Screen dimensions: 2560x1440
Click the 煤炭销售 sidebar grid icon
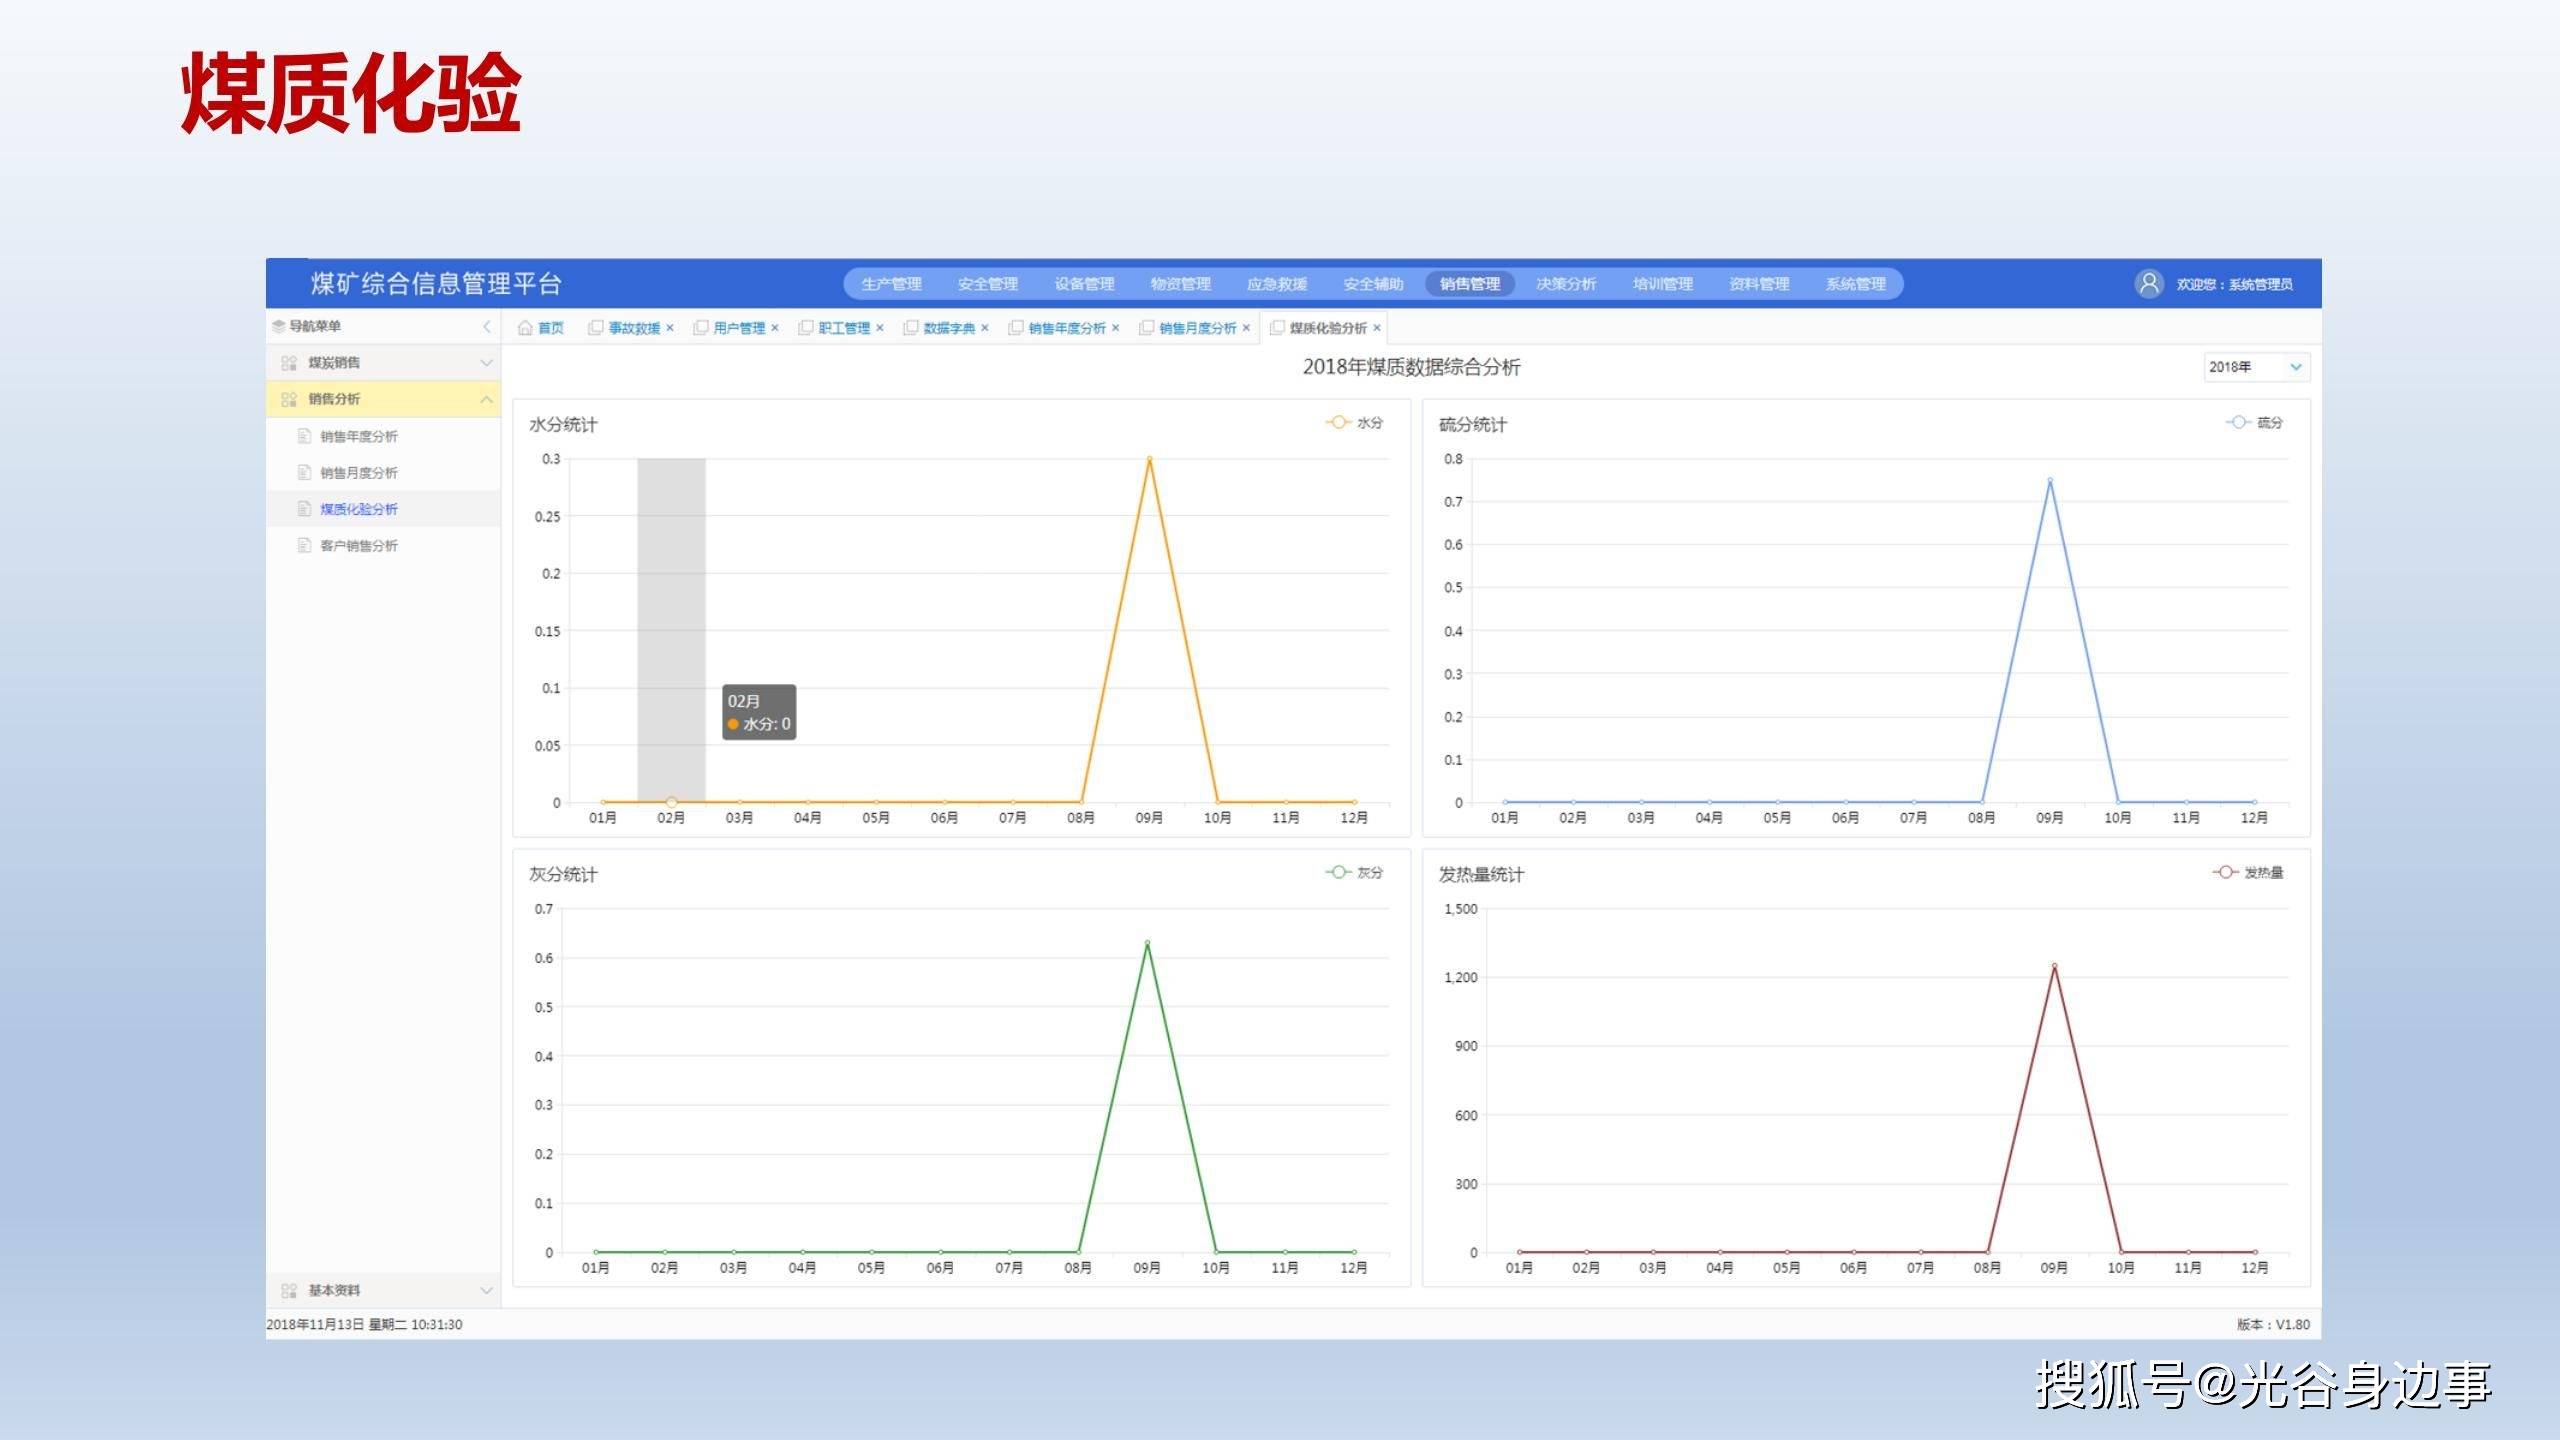[289, 363]
